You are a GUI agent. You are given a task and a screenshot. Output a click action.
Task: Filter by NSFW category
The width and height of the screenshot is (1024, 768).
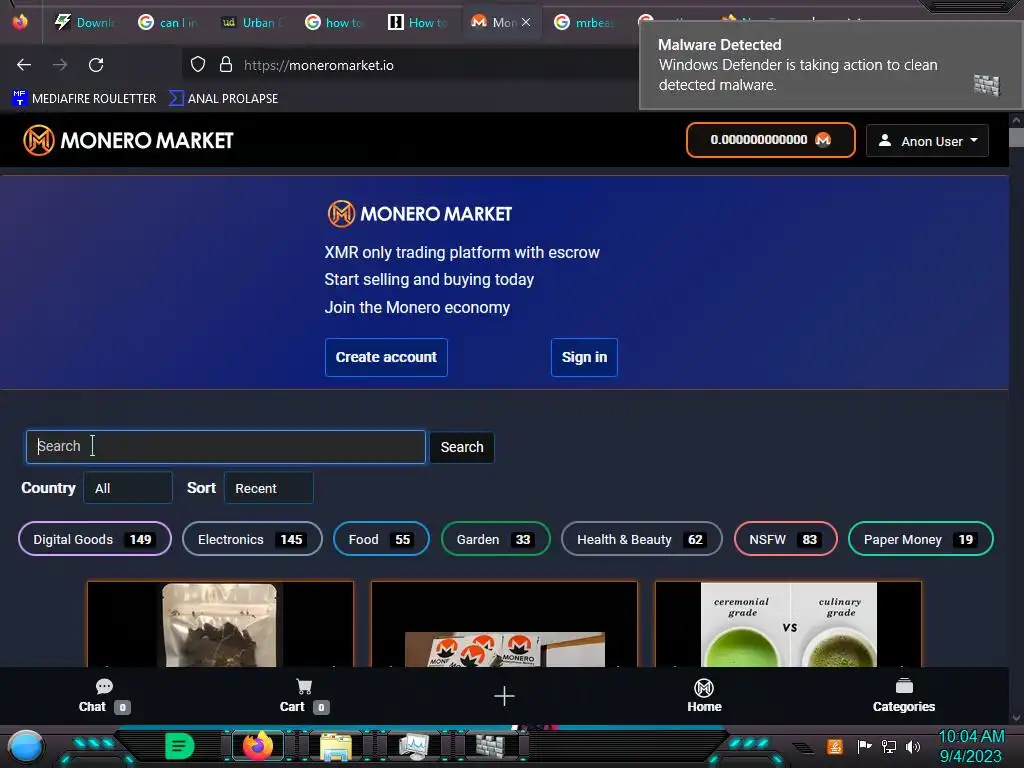[786, 539]
